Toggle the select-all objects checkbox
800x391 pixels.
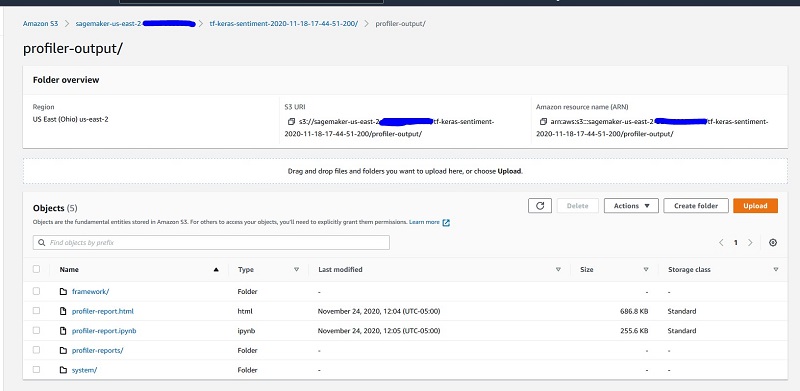point(36,269)
